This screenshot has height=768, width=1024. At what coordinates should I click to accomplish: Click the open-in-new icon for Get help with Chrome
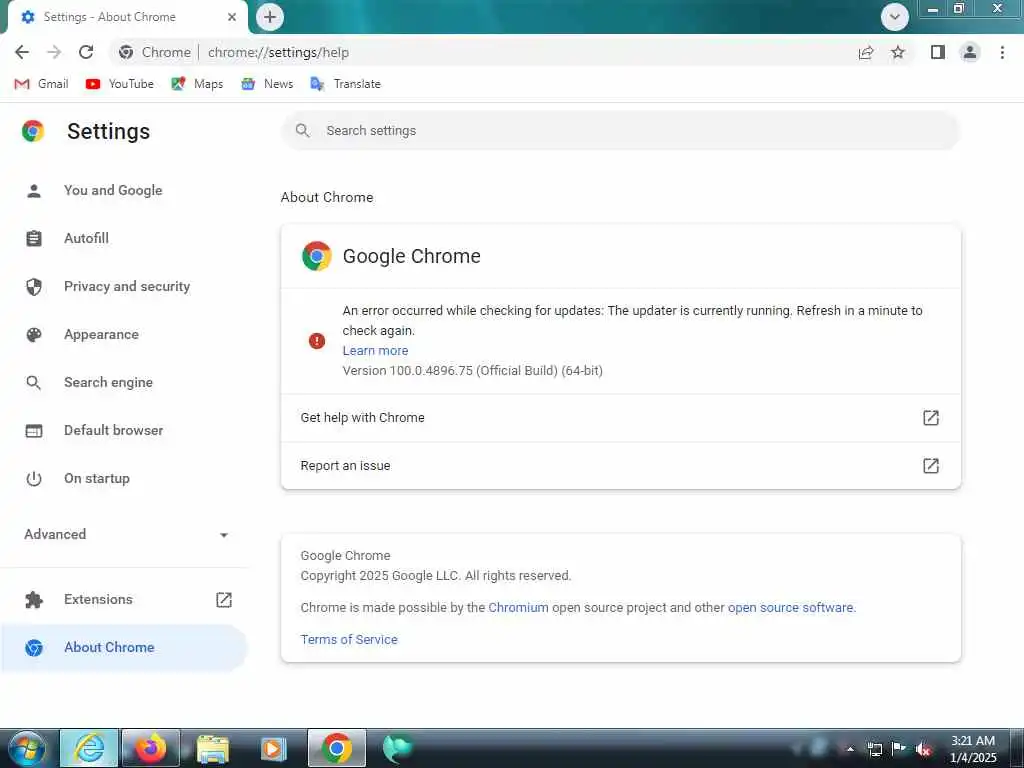pyautogui.click(x=931, y=418)
